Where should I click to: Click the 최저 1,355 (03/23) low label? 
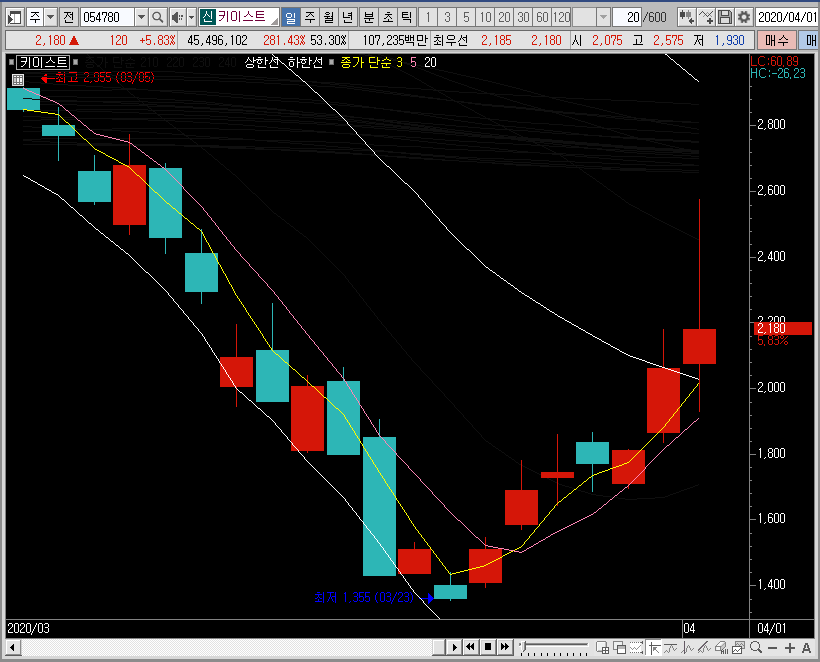(364, 597)
